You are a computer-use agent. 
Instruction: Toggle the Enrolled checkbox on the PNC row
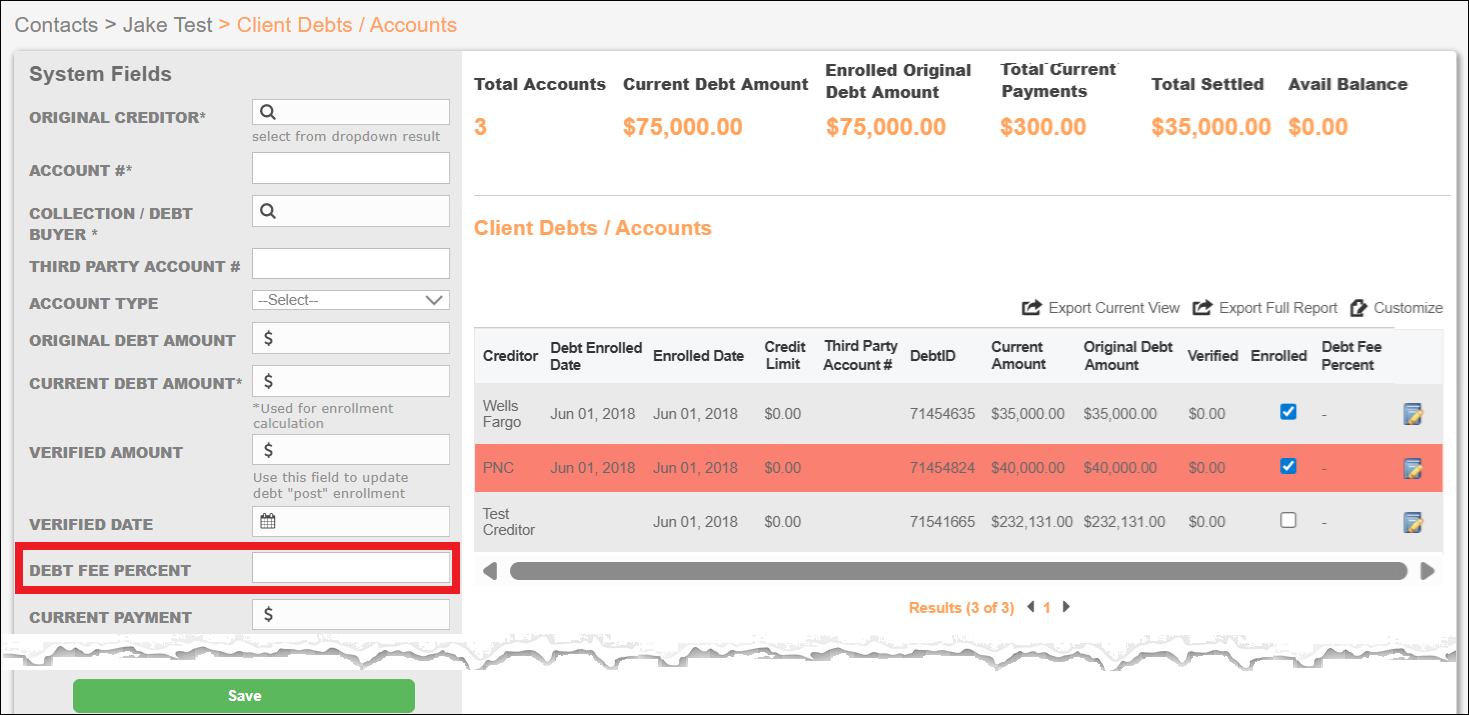(x=1288, y=466)
